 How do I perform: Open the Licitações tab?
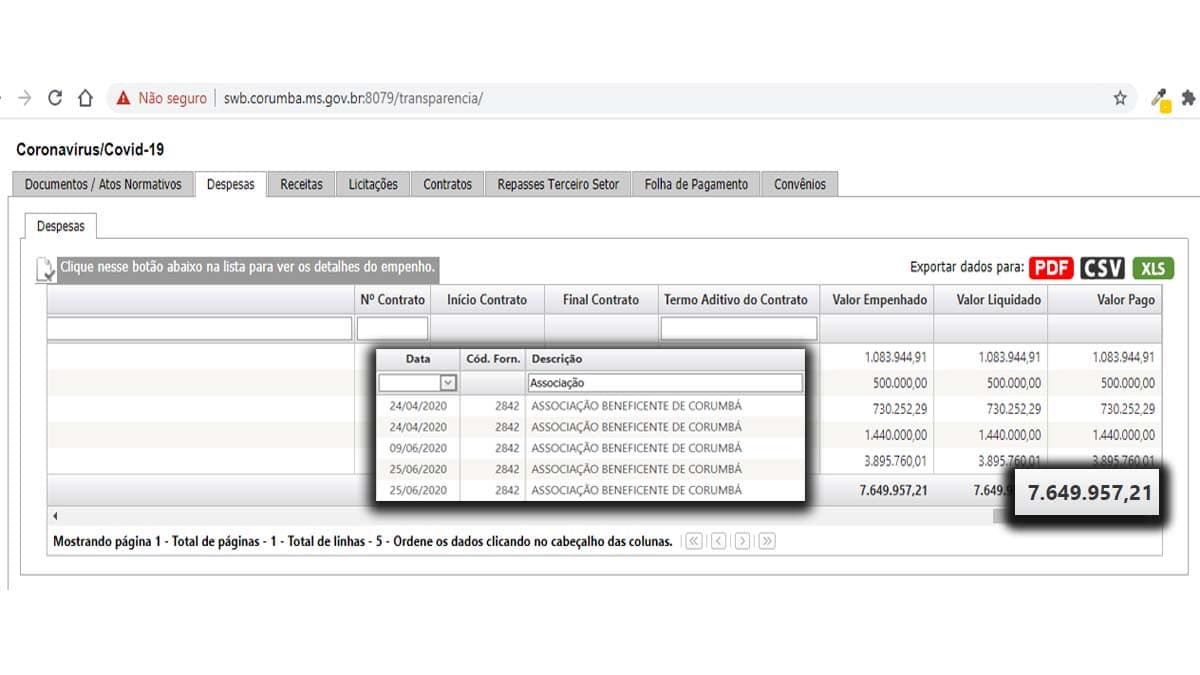coord(373,184)
